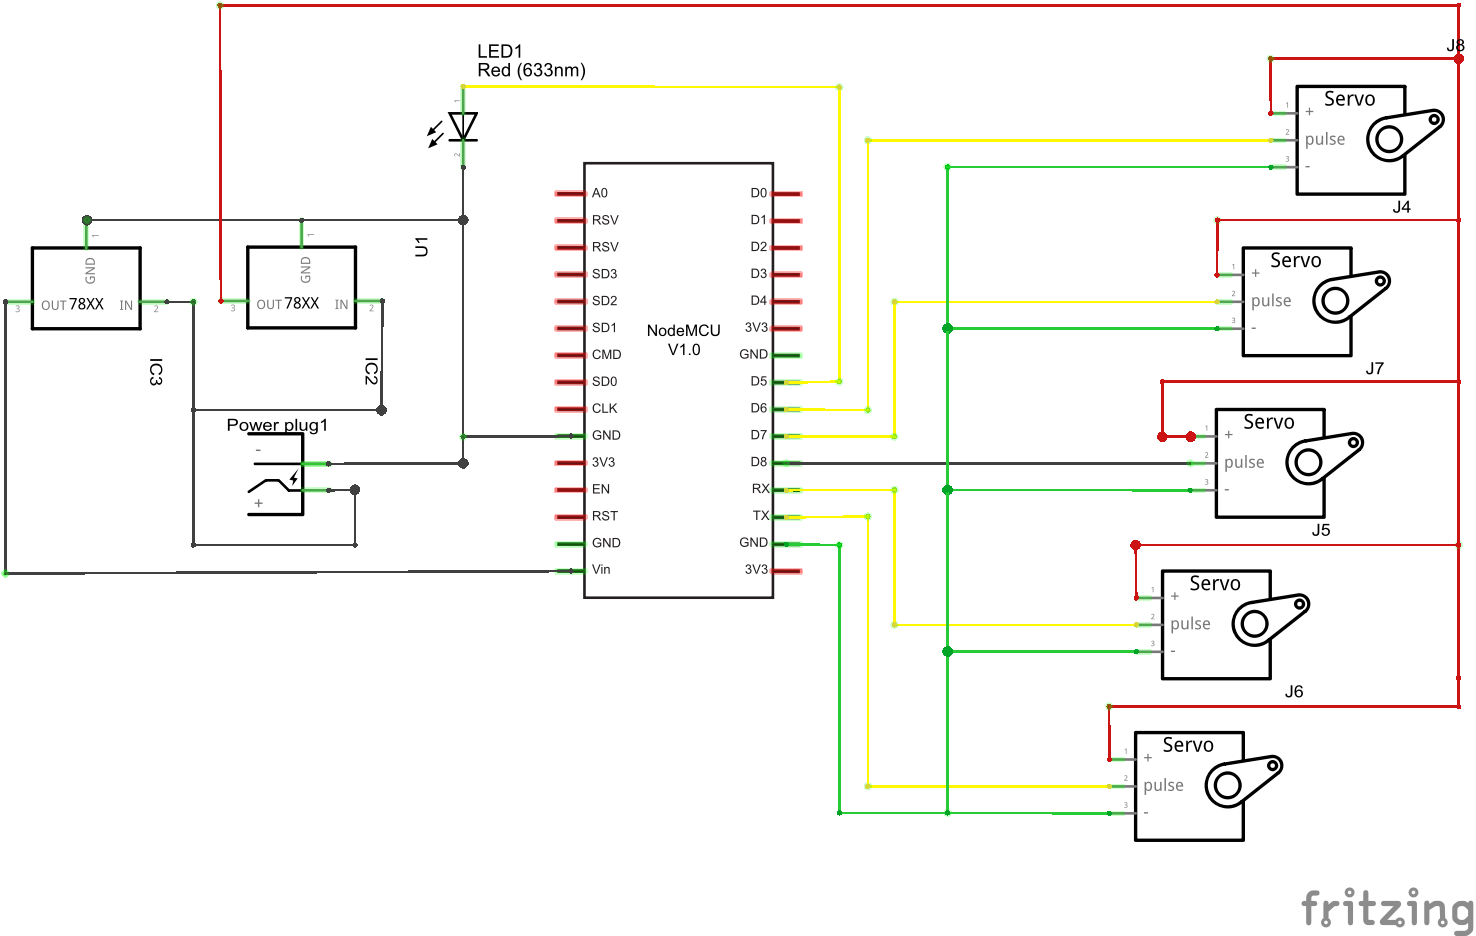Select the Red (633nm) text
The width and height of the screenshot is (1476, 936).
(531, 70)
